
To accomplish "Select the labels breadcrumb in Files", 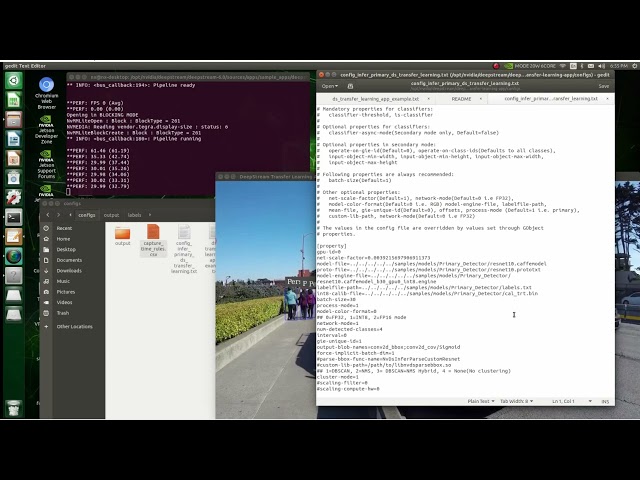I will coord(134,215).
